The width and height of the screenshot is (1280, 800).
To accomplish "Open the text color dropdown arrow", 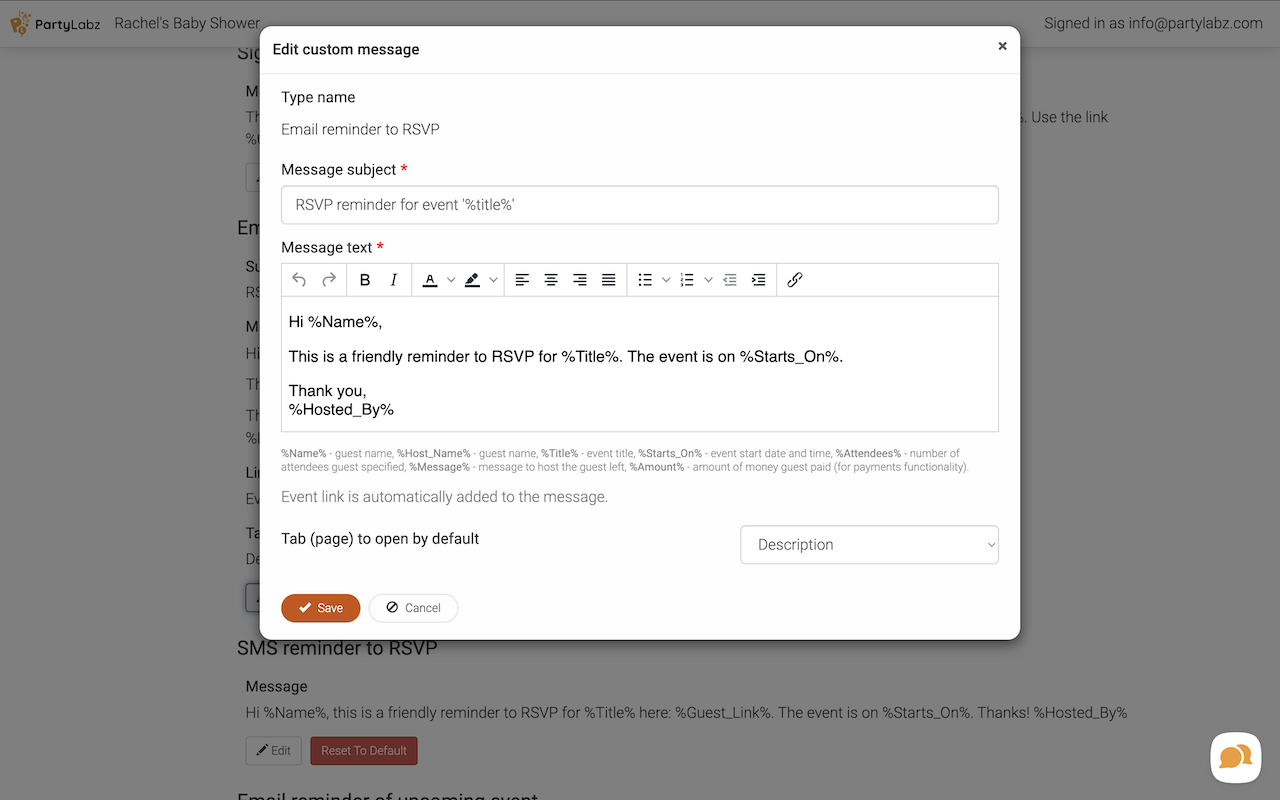I will 451,280.
